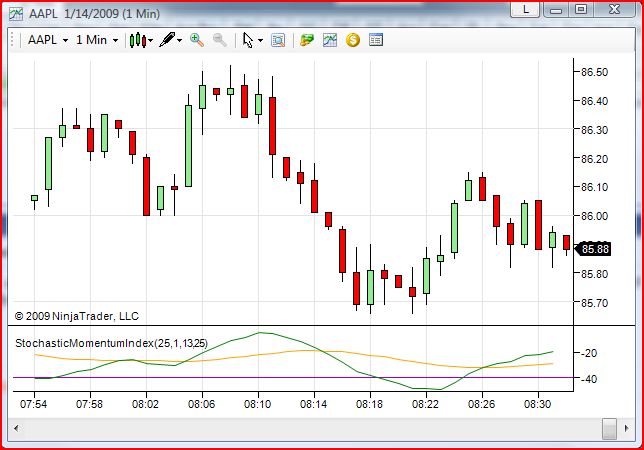
Task: Click the 08:18 time axis label
Action: tap(369, 404)
